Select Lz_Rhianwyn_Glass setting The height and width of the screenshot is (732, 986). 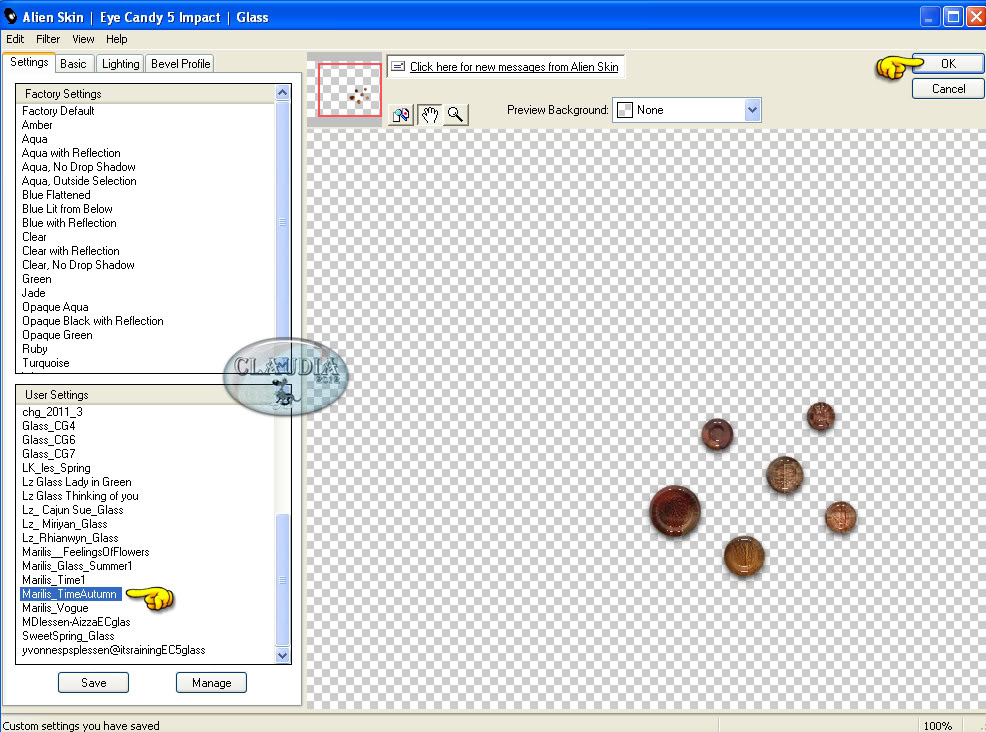point(70,538)
